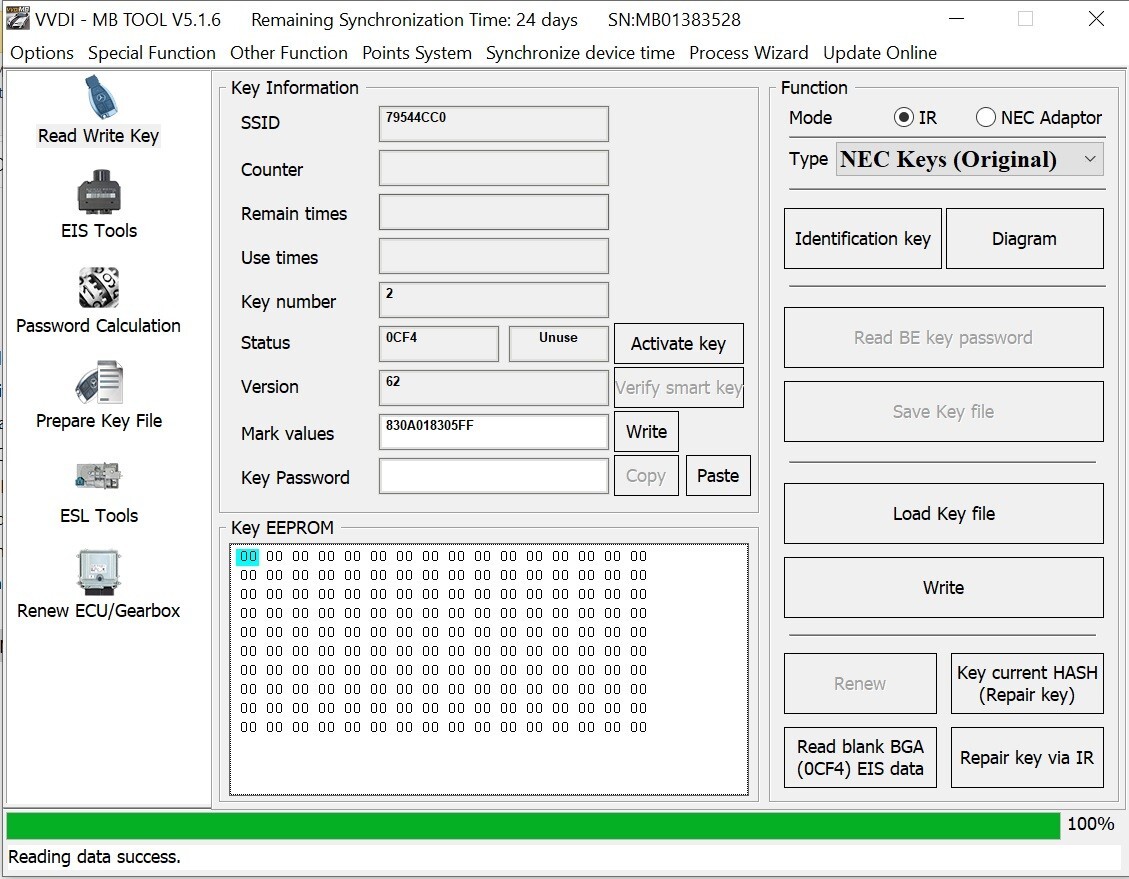Image resolution: width=1129 pixels, height=879 pixels.
Task: Switch mode to NEC Adaptor
Action: (x=986, y=117)
